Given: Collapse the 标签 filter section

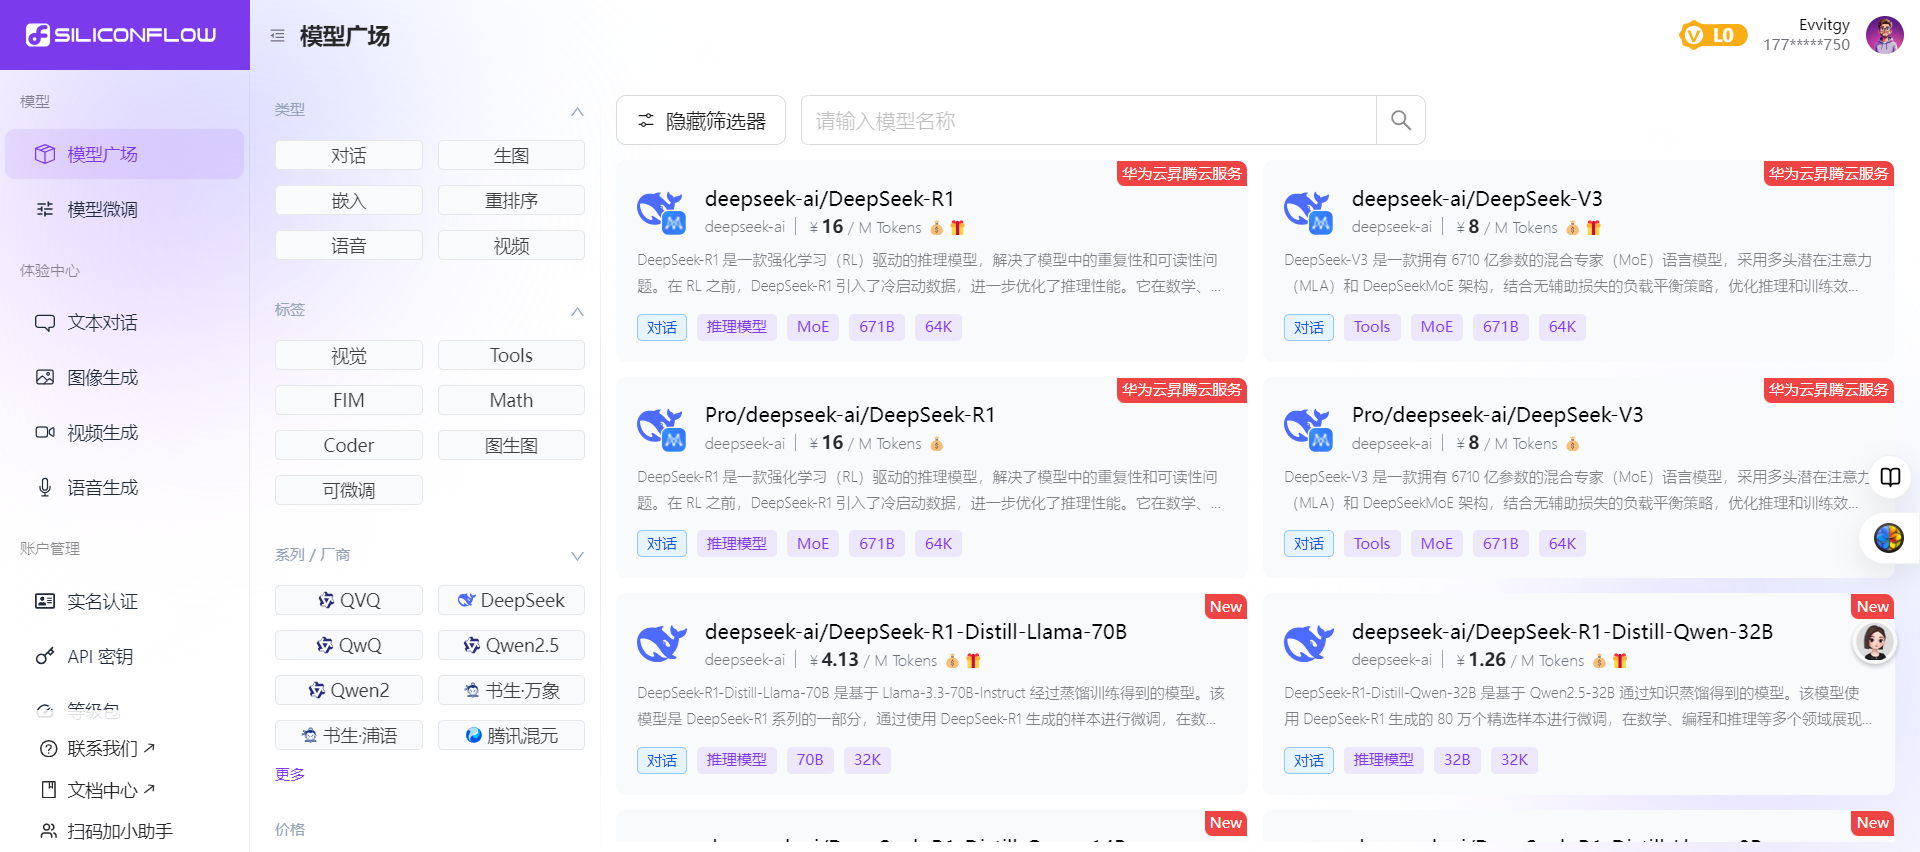Looking at the screenshot, I should 577,311.
